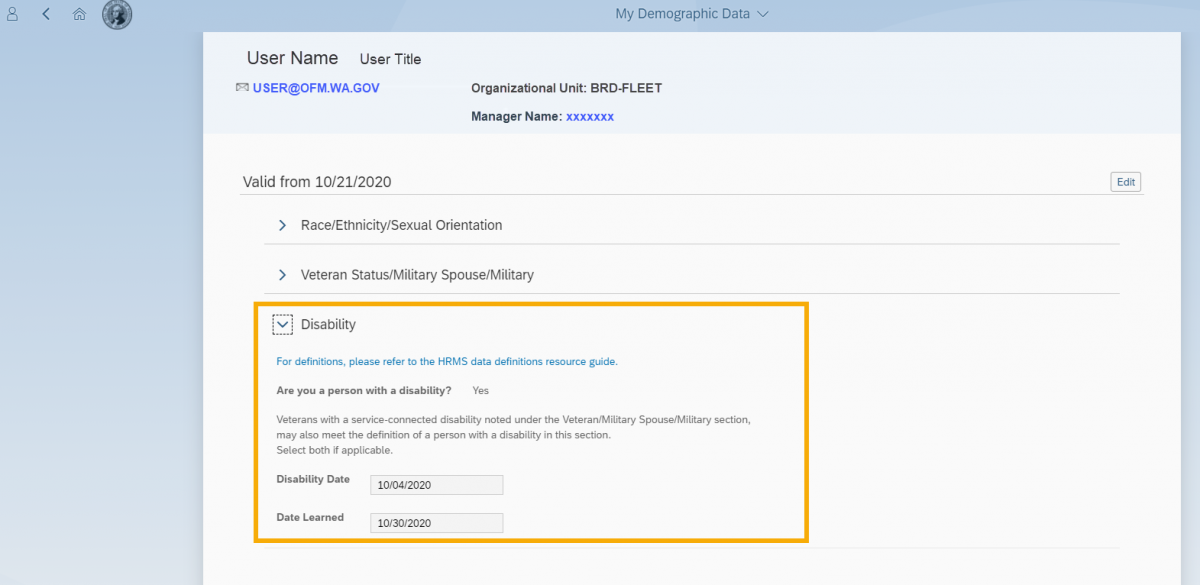Expand the Race/Ethnicity/Sexual Orientation chevron
1200x585 pixels.
(x=282, y=225)
